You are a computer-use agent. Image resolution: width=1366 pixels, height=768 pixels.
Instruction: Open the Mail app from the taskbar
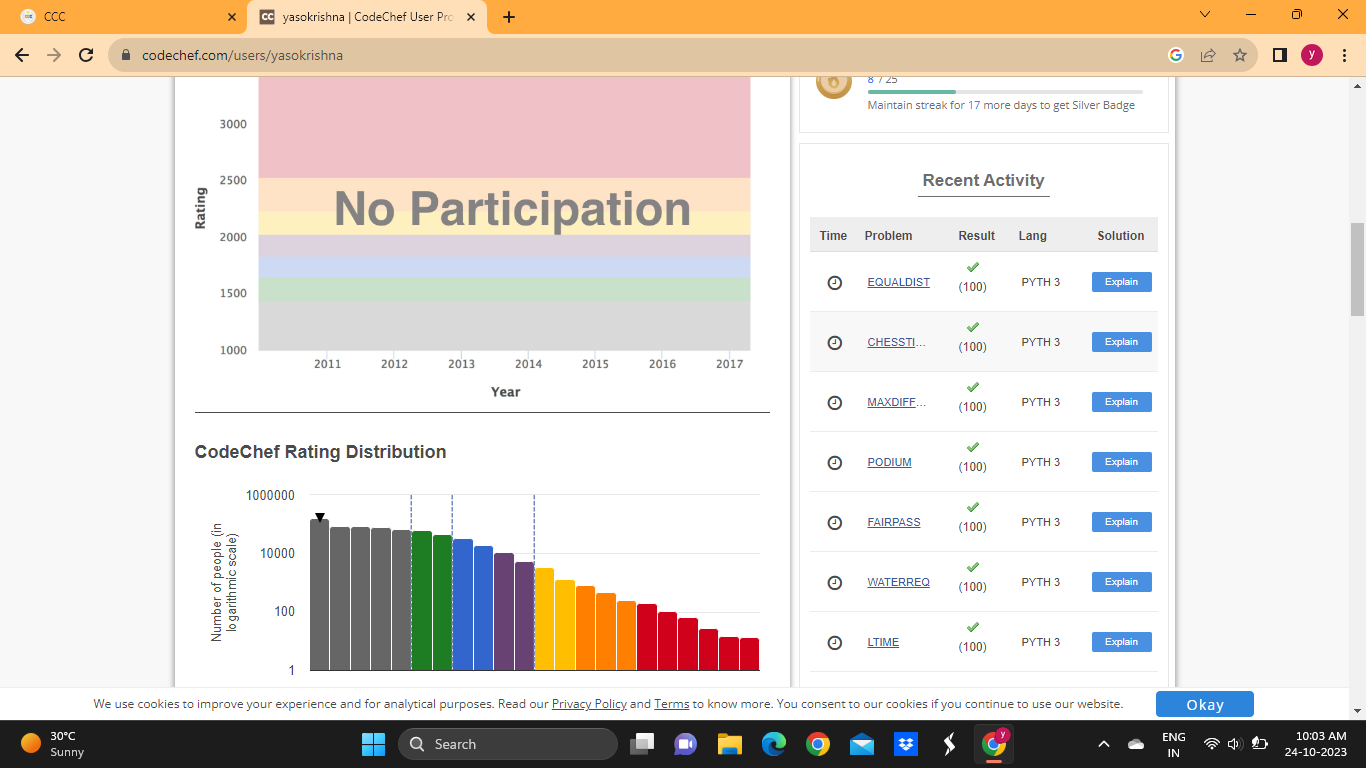tap(862, 744)
